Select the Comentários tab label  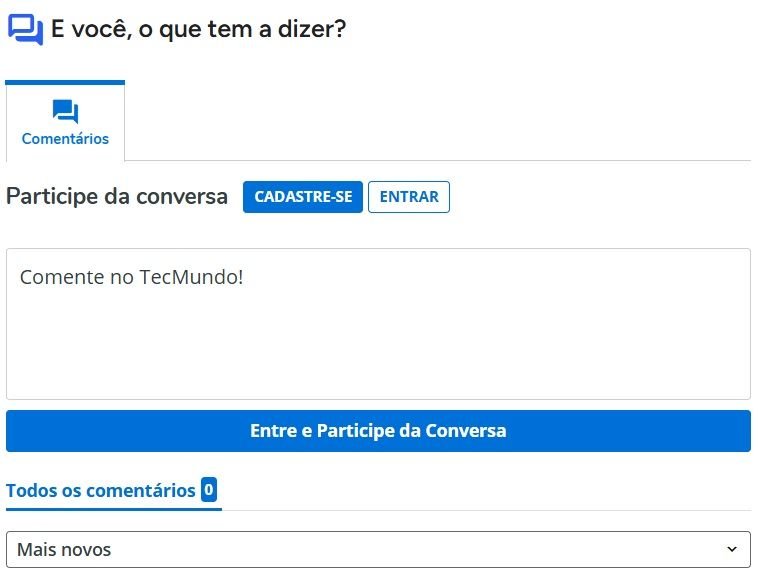[x=65, y=139]
